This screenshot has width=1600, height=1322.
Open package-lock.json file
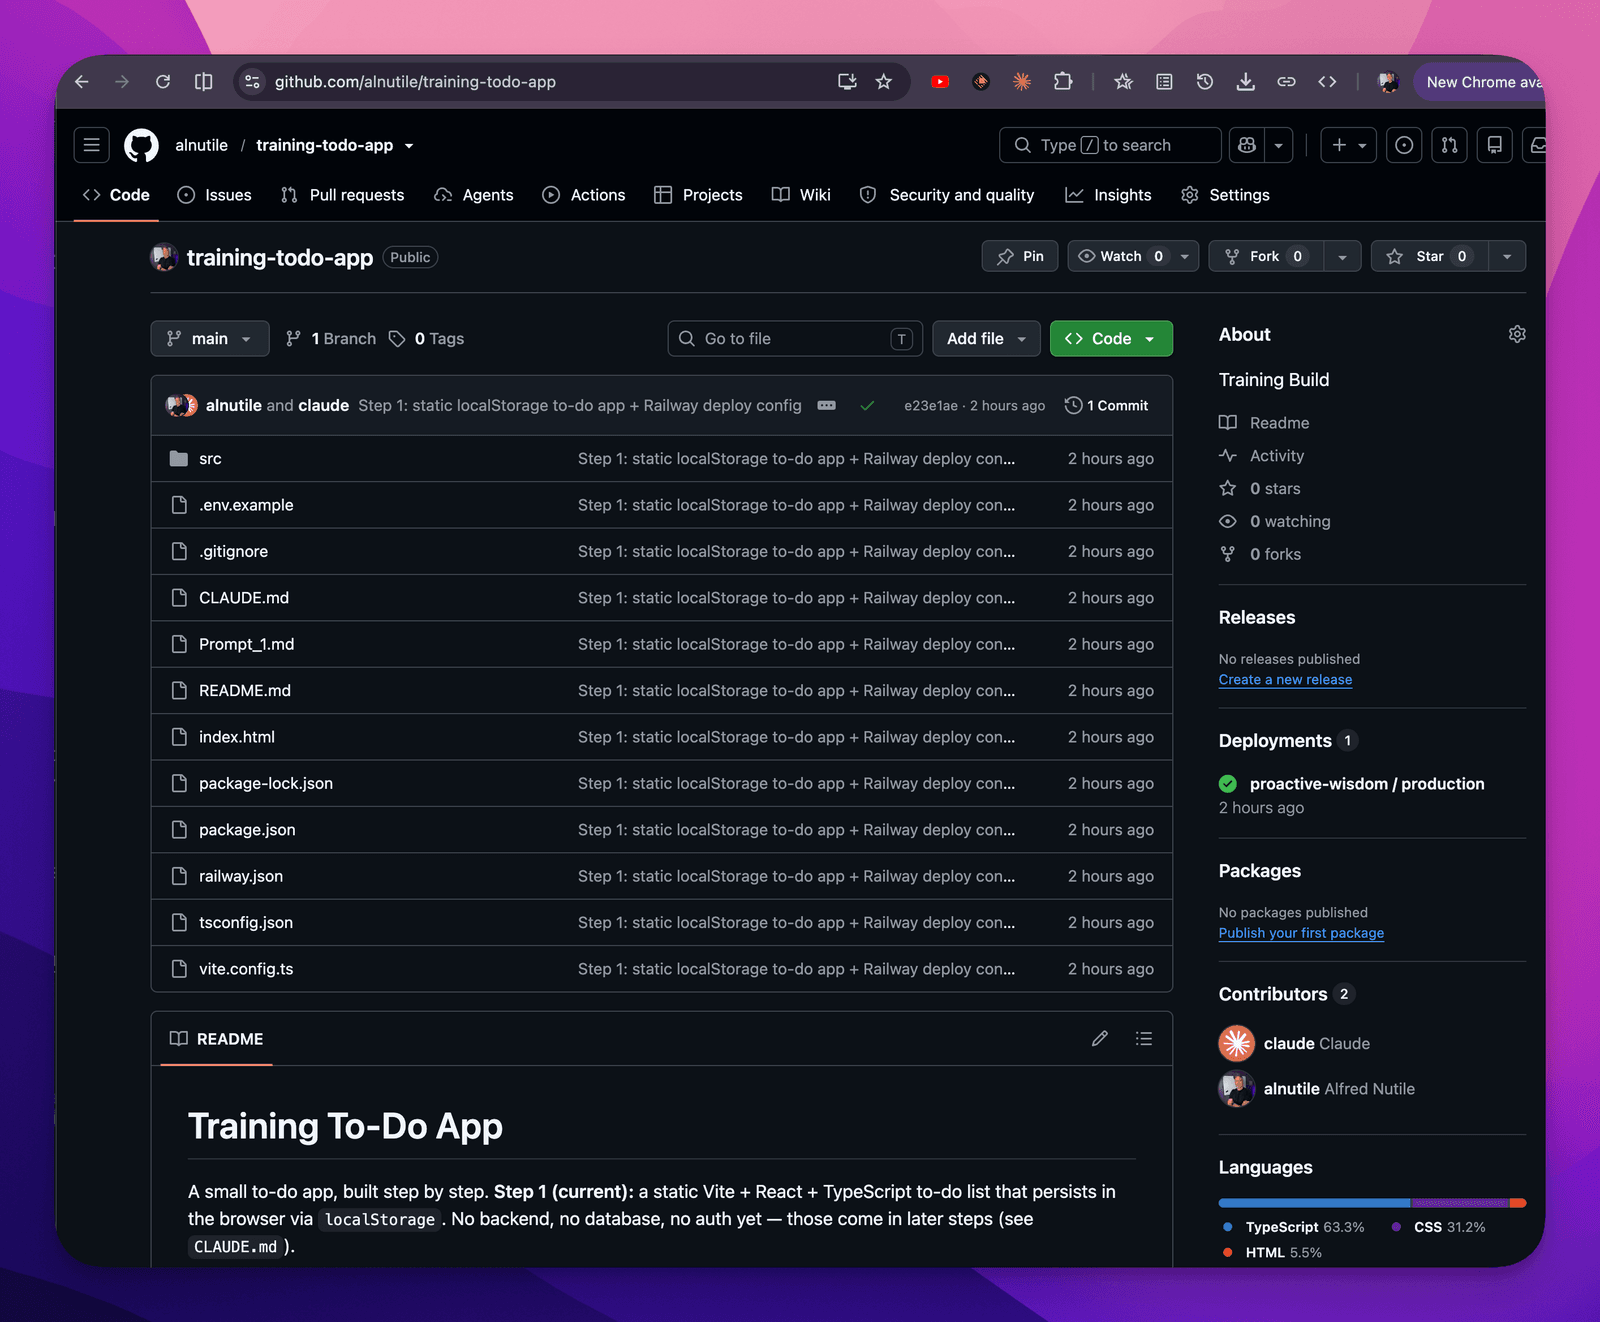point(266,784)
